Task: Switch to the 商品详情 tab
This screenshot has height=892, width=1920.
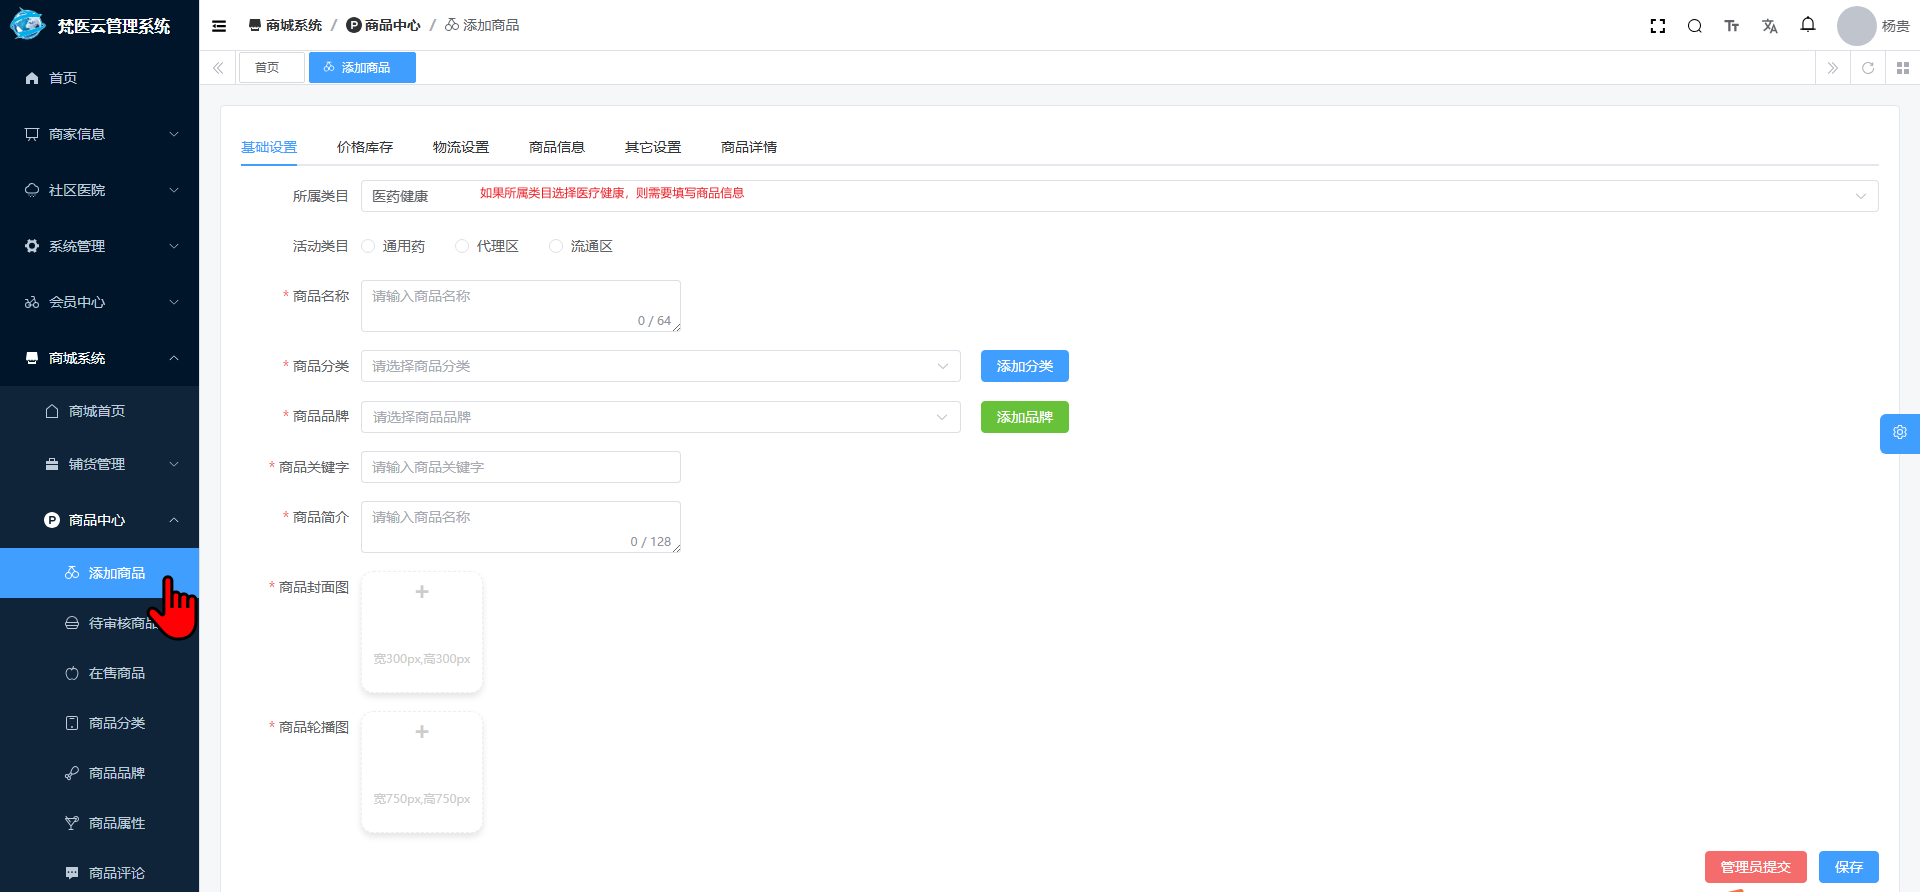Action: pyautogui.click(x=748, y=147)
